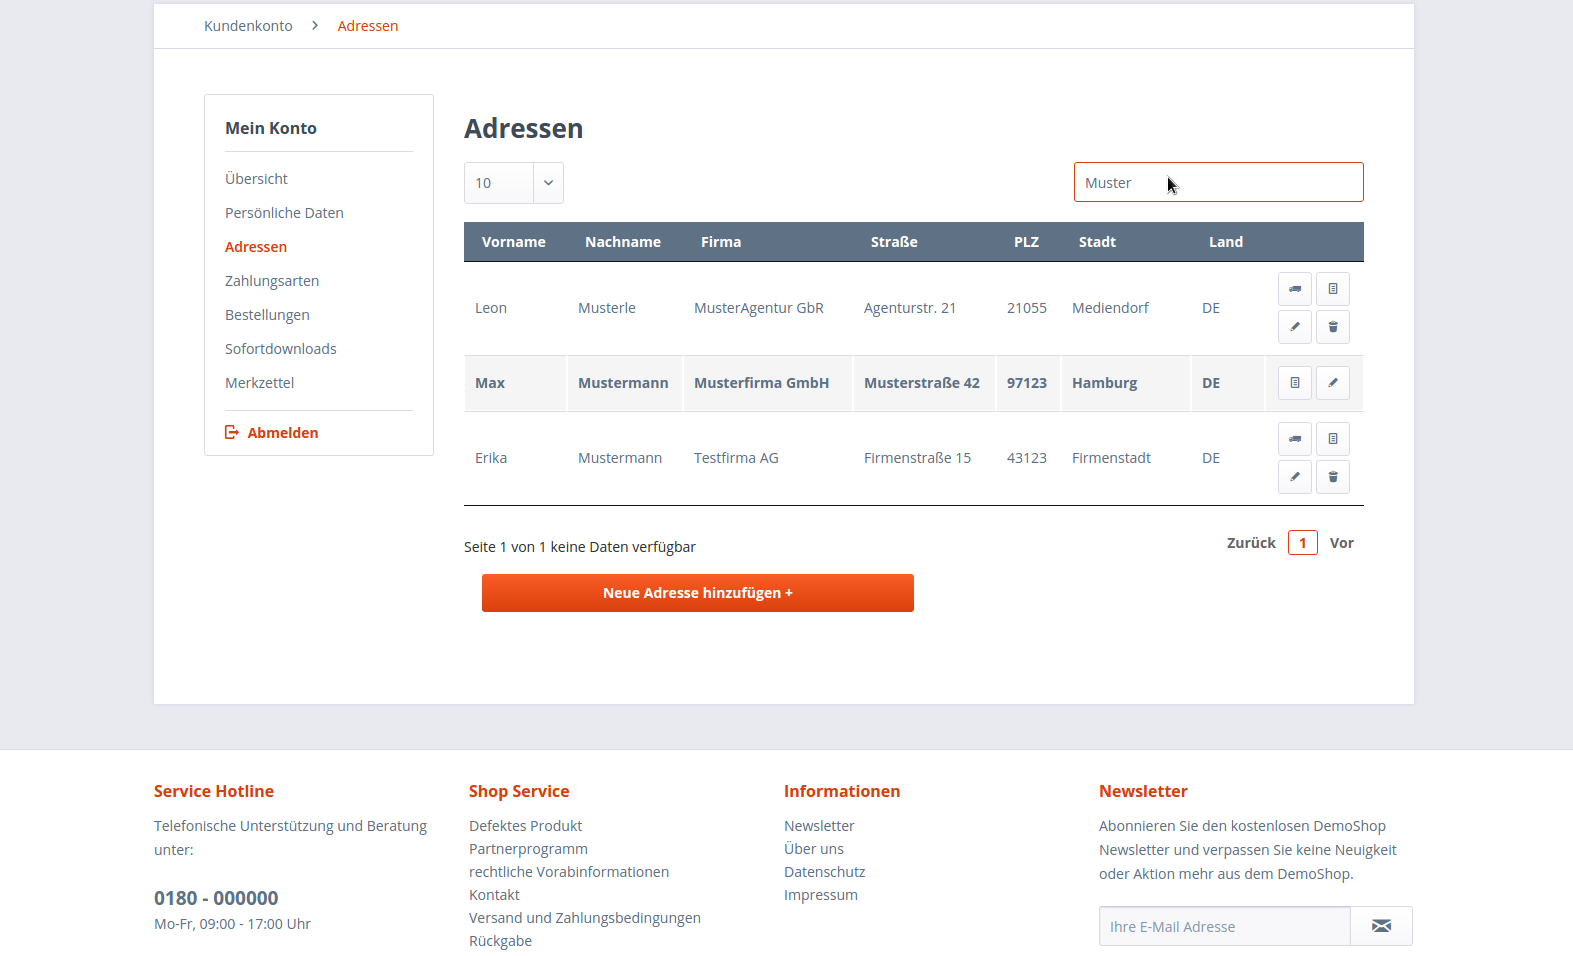Click Adressen breadcrumb link

(368, 26)
